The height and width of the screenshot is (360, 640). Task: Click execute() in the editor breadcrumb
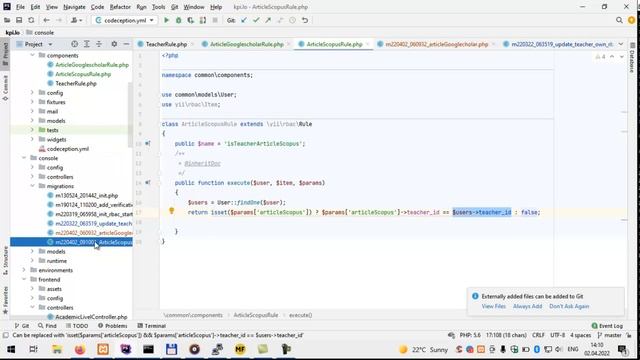pos(300,315)
